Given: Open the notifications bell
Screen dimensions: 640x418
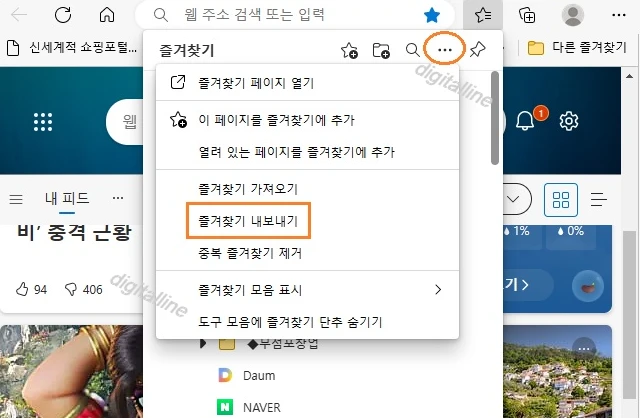Looking at the screenshot, I should (x=525, y=121).
